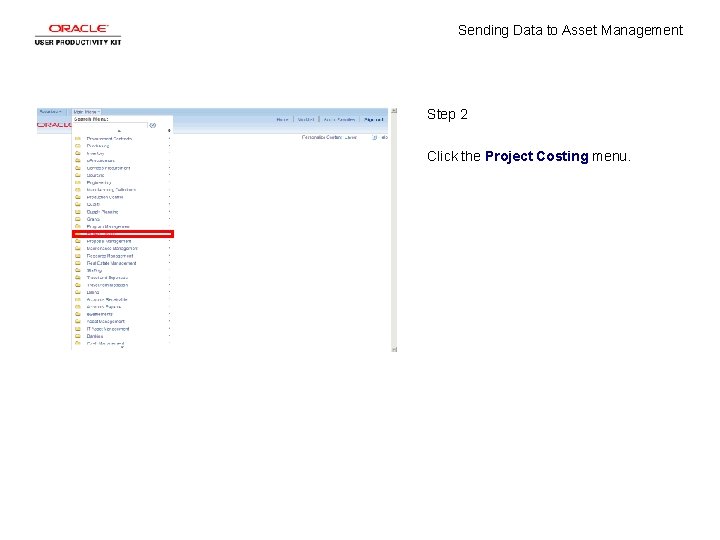Open the Main Menu dropdown
720x540 pixels.
(86, 112)
